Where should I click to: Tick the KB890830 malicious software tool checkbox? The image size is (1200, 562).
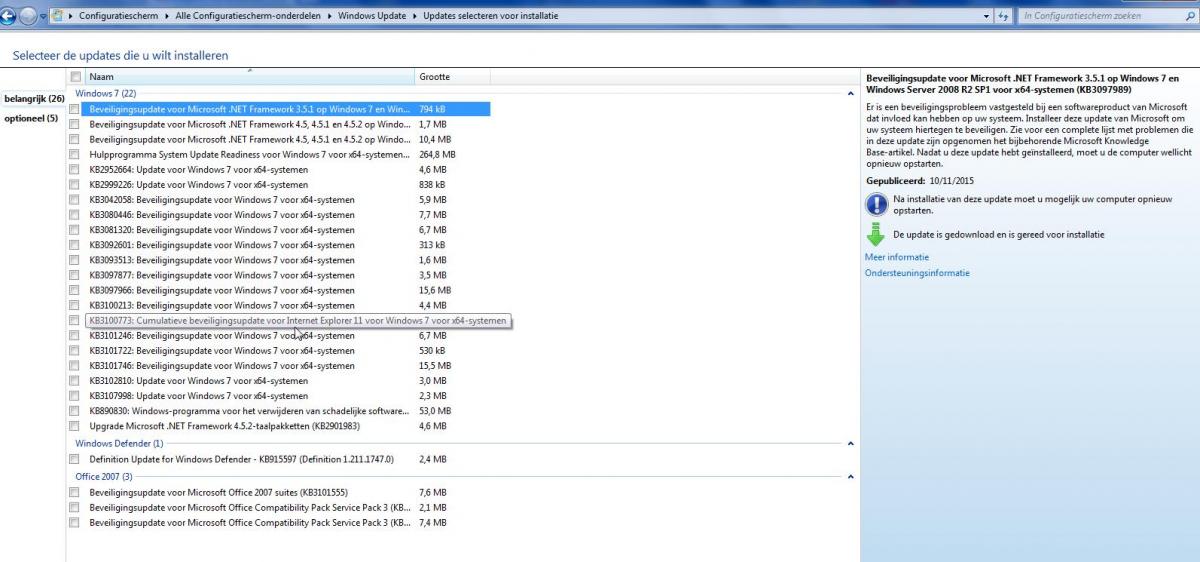75,411
